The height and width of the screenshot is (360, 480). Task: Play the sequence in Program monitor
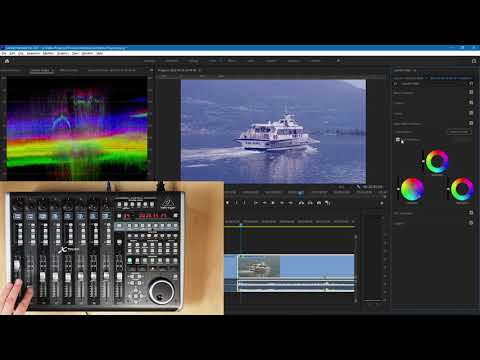pos(273,203)
